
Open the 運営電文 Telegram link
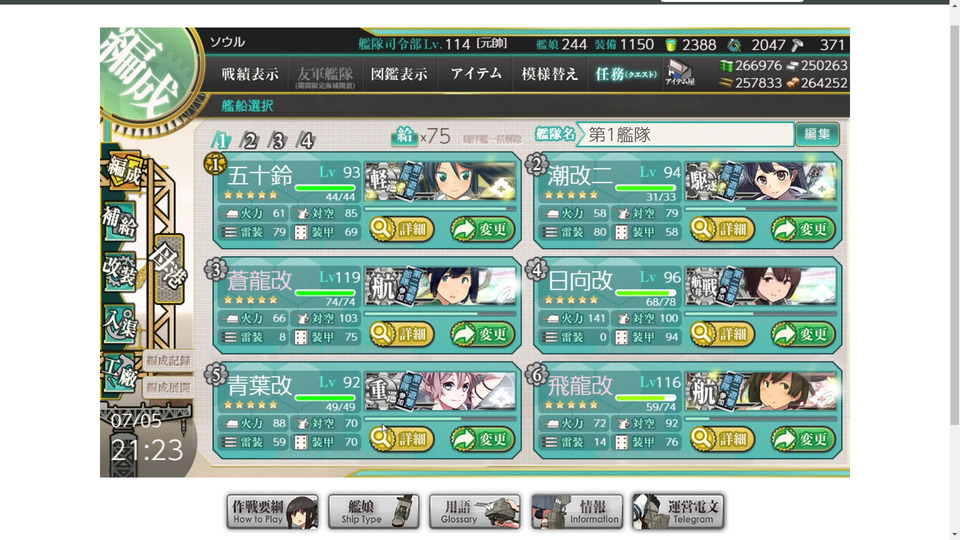pyautogui.click(x=678, y=512)
